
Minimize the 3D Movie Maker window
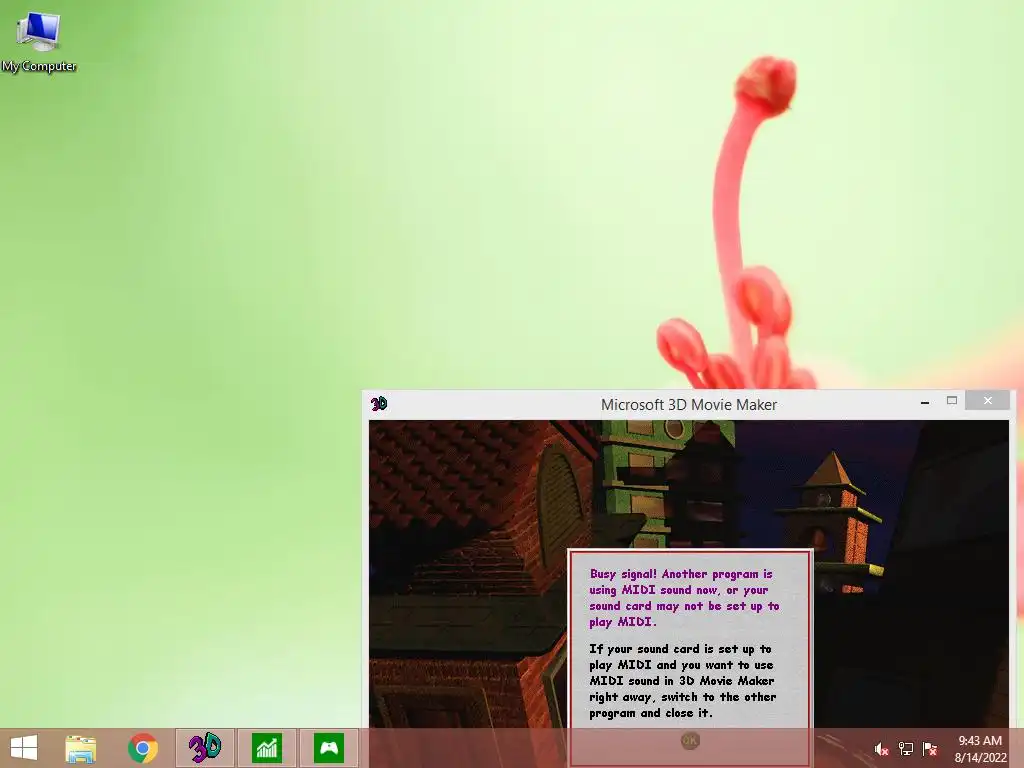[x=925, y=402]
